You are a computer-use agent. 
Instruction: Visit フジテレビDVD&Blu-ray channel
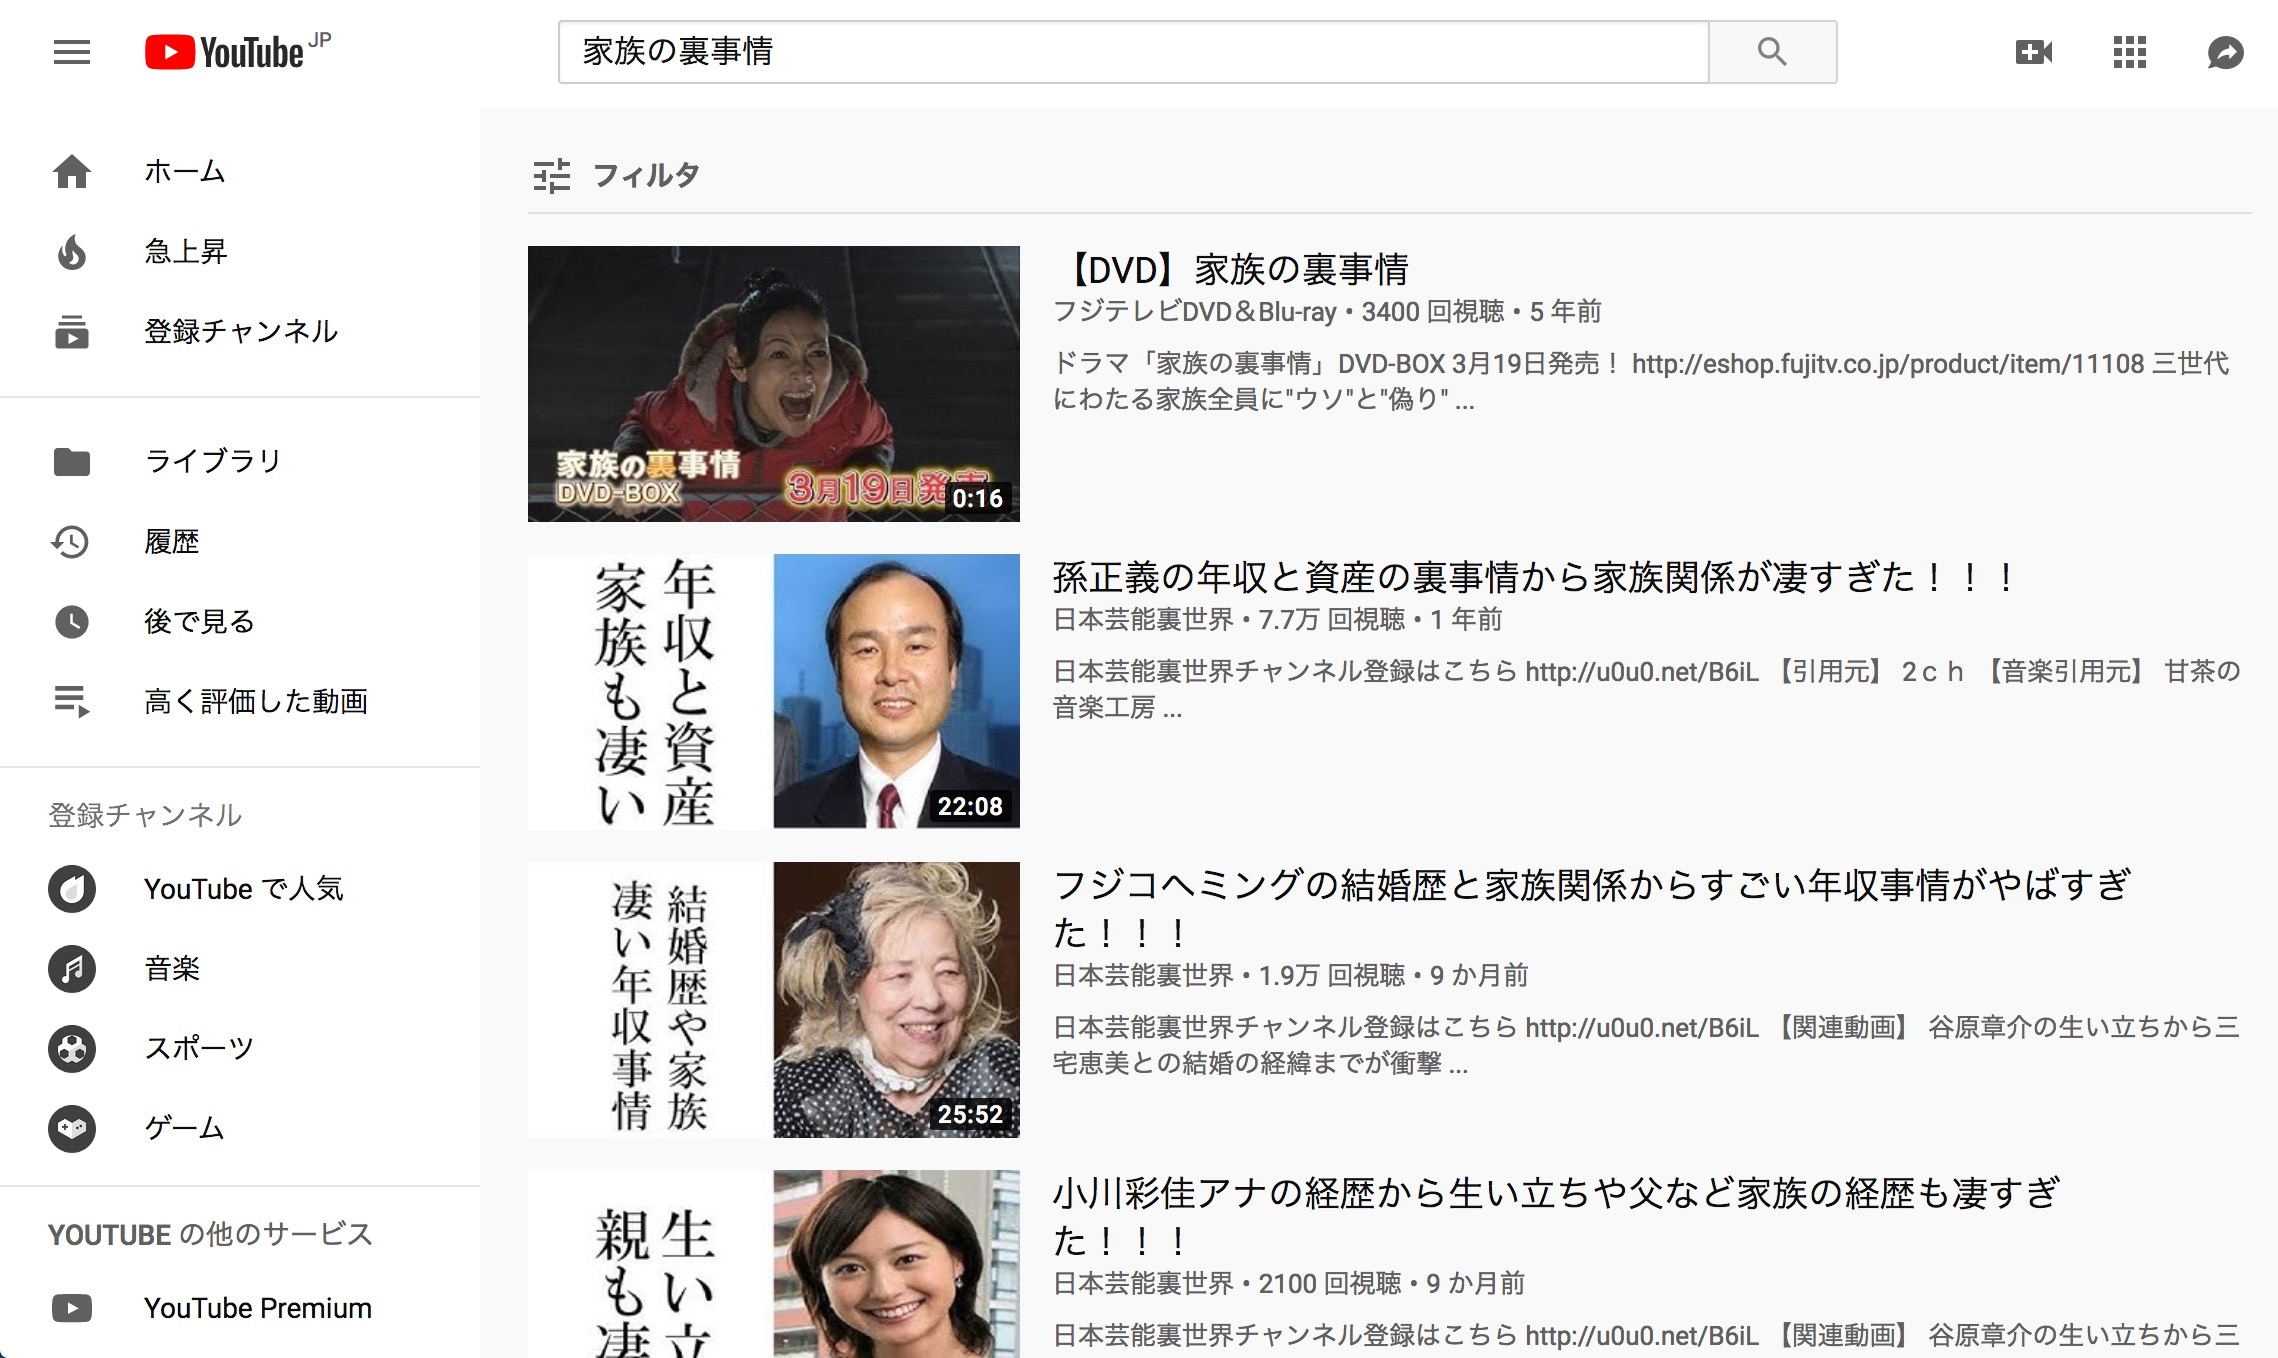pos(1195,312)
